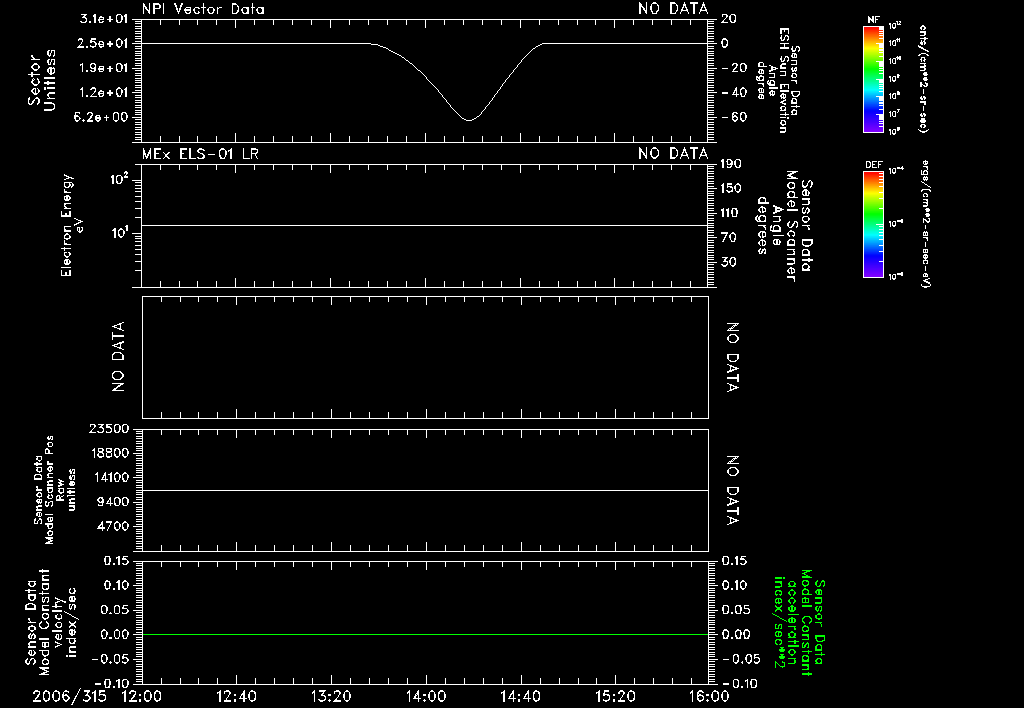Click the 190 scanner angle axis value
The width and height of the screenshot is (1024, 708).
coord(731,164)
